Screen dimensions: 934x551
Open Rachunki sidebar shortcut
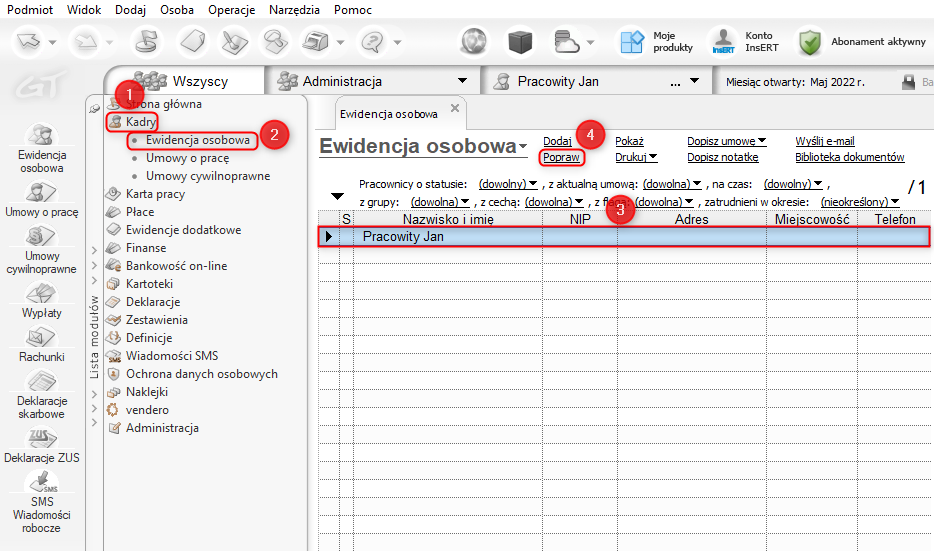(x=42, y=344)
